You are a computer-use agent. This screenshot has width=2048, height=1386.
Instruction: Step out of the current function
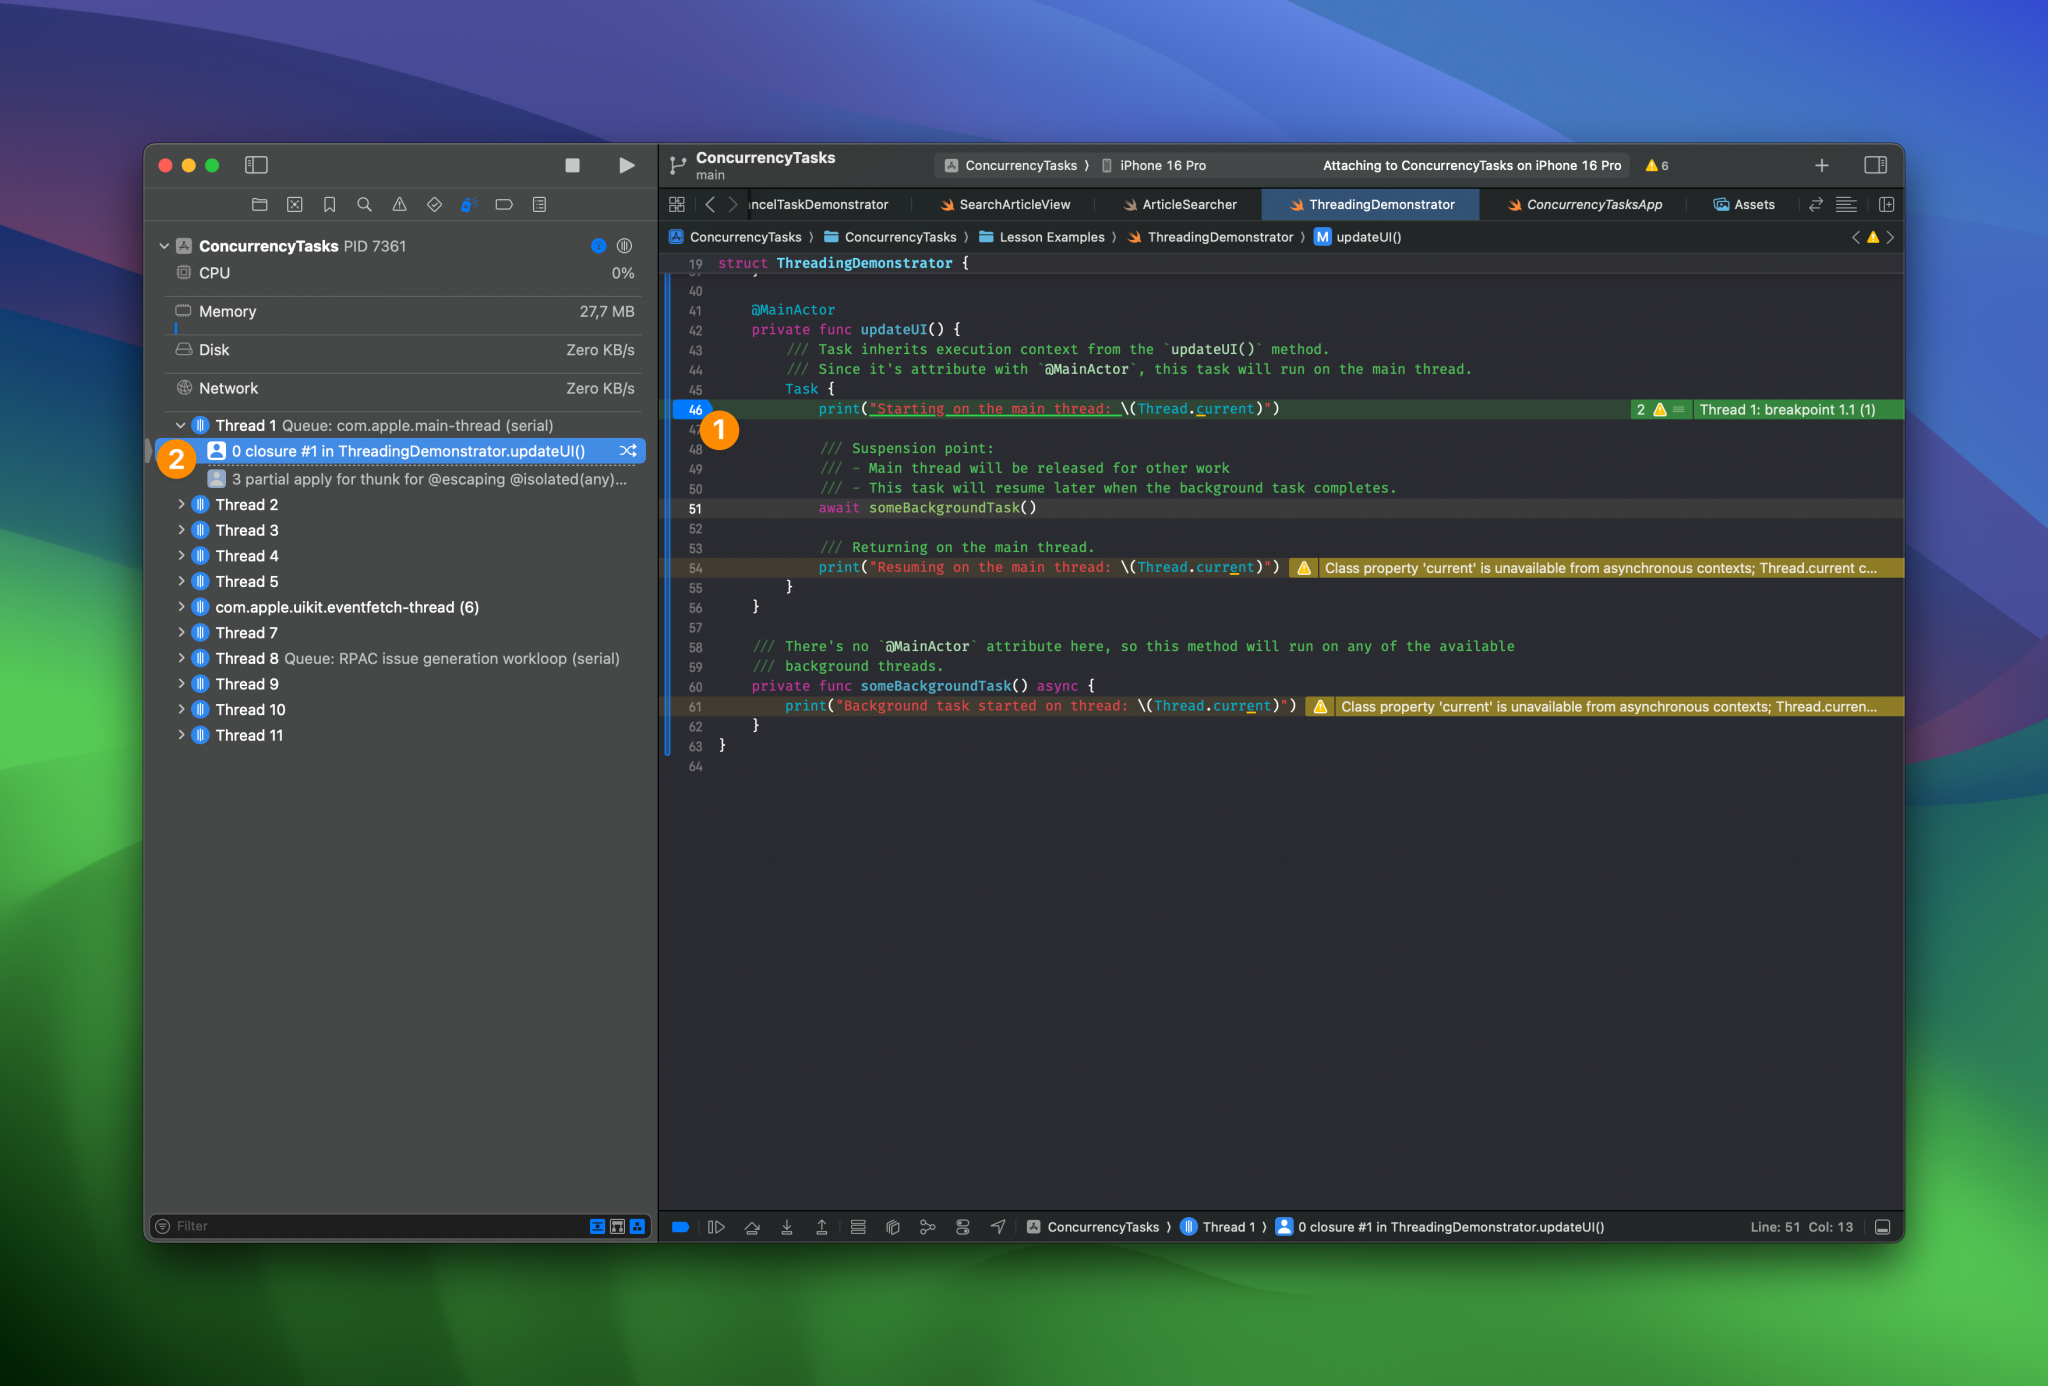[821, 1227]
